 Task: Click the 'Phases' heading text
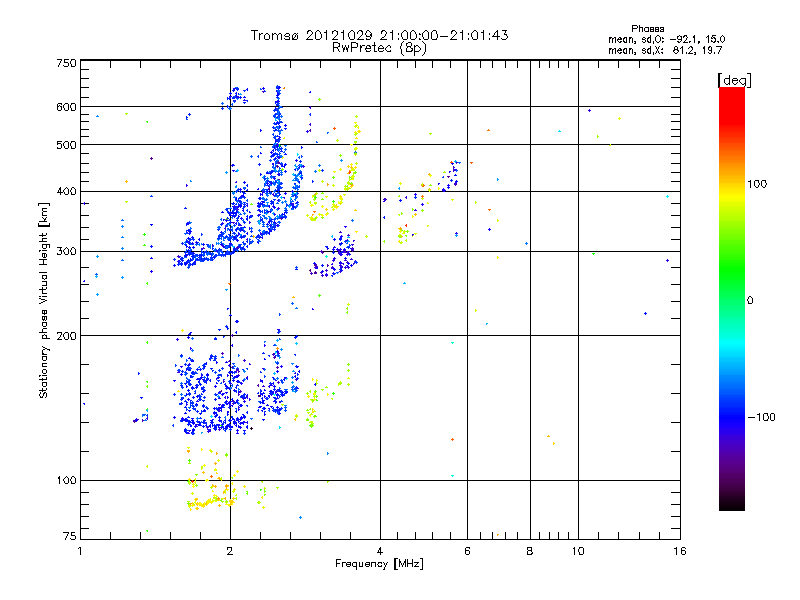(647, 29)
